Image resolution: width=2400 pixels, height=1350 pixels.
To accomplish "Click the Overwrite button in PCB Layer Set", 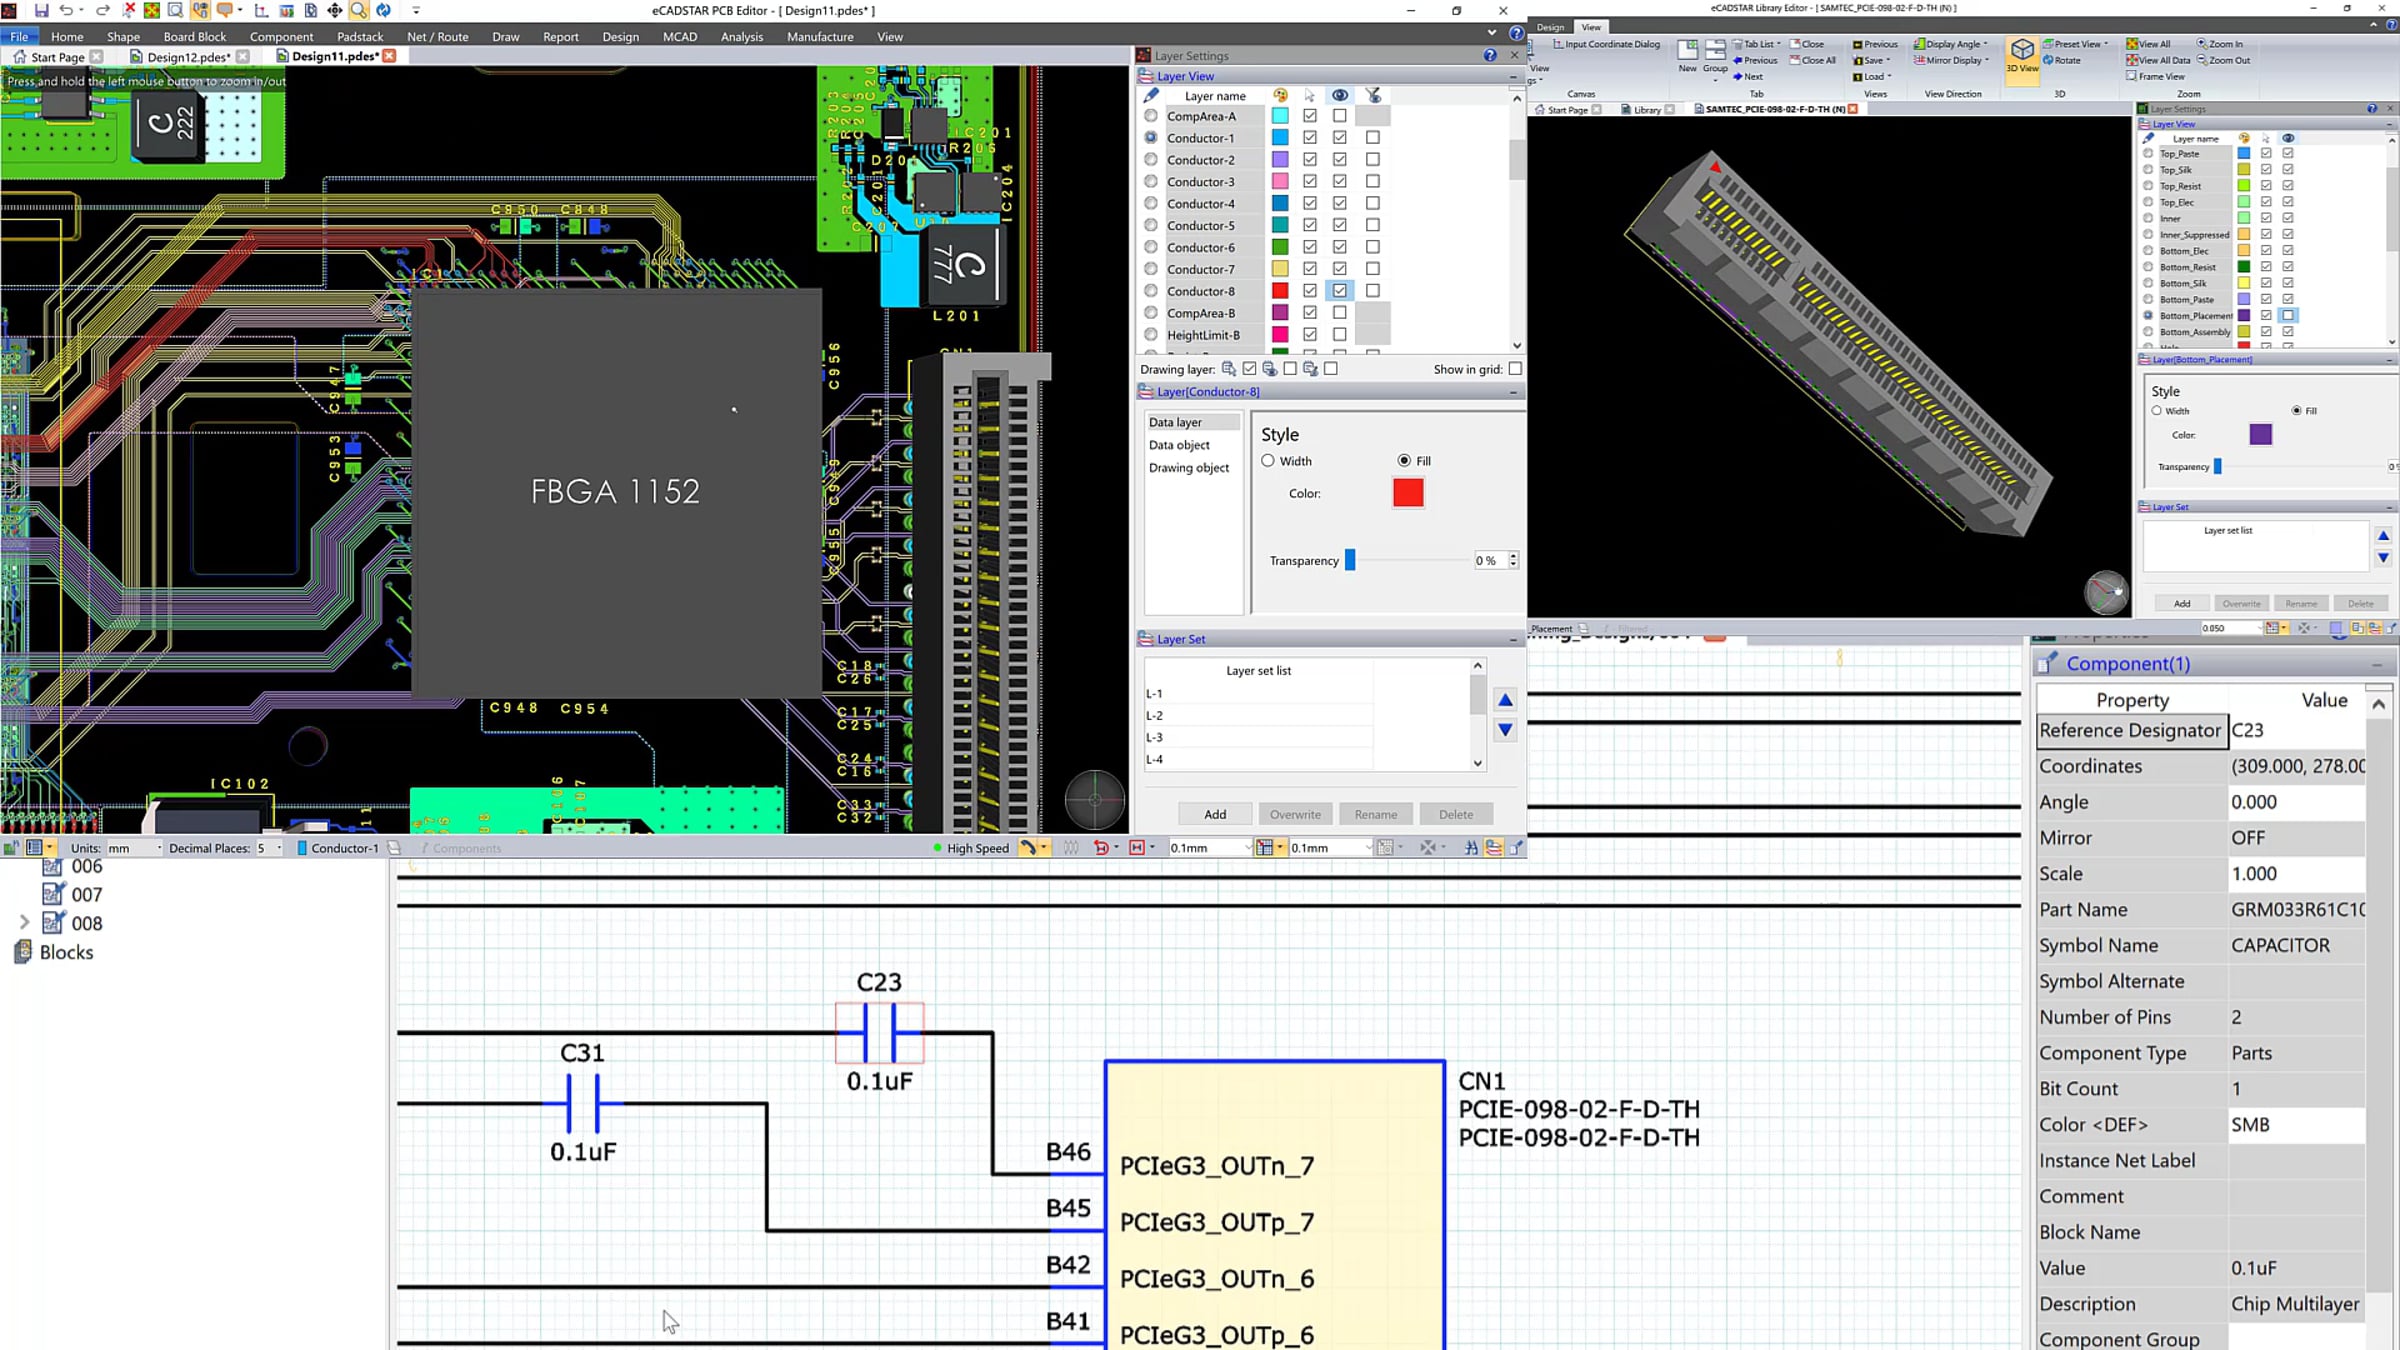I will click(1295, 815).
